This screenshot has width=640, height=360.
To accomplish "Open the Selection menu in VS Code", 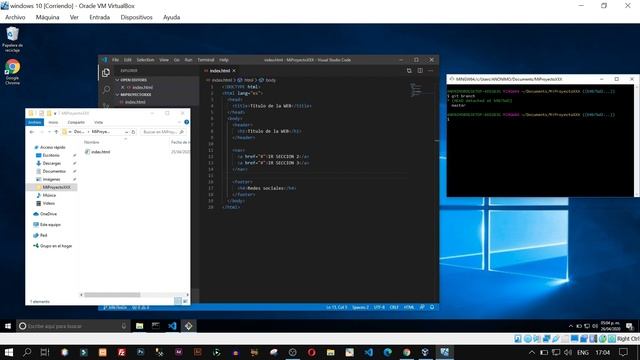I will [x=145, y=60].
